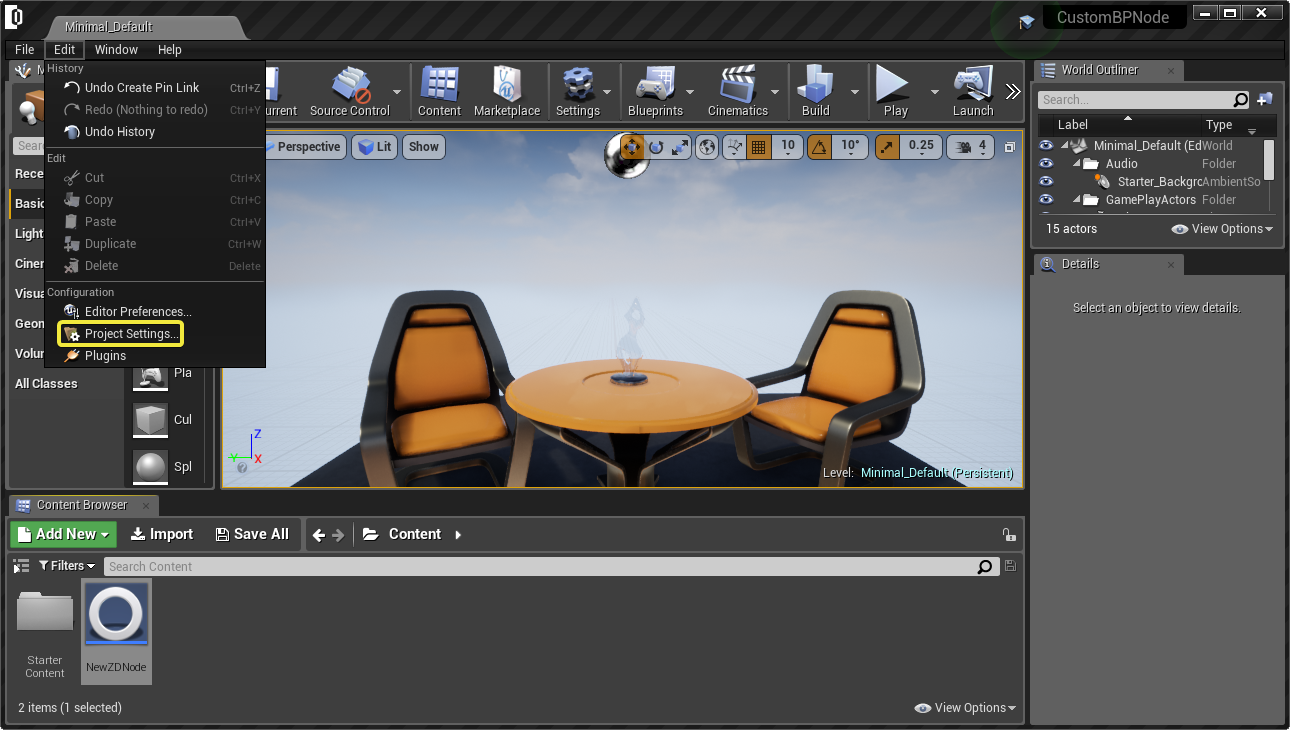
Task: Open the Window menu
Action: click(116, 50)
